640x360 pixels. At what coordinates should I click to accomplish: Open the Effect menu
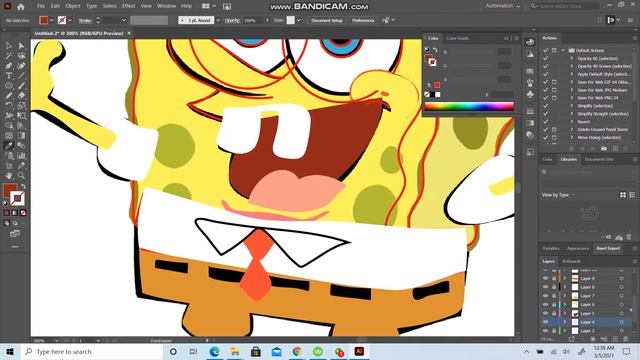(x=128, y=6)
